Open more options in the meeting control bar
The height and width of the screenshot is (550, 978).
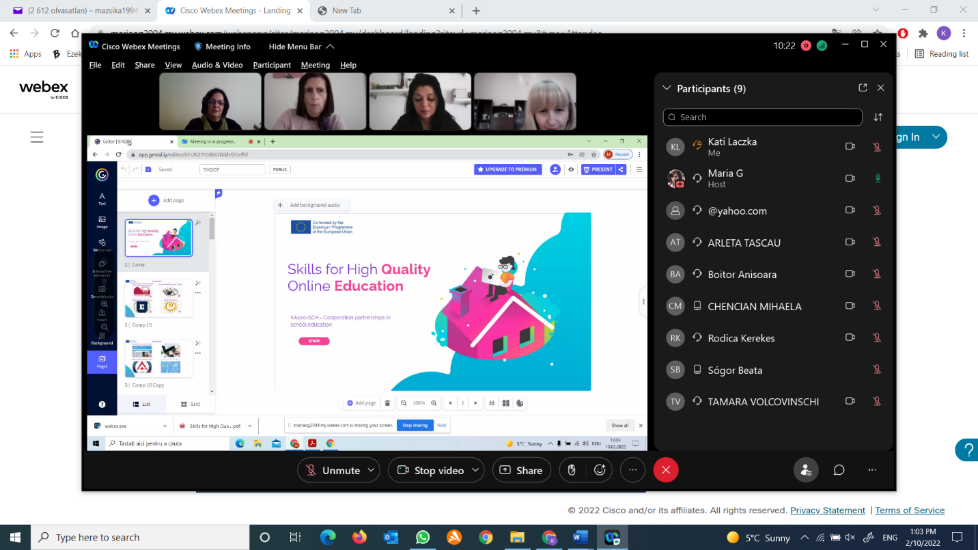(632, 470)
